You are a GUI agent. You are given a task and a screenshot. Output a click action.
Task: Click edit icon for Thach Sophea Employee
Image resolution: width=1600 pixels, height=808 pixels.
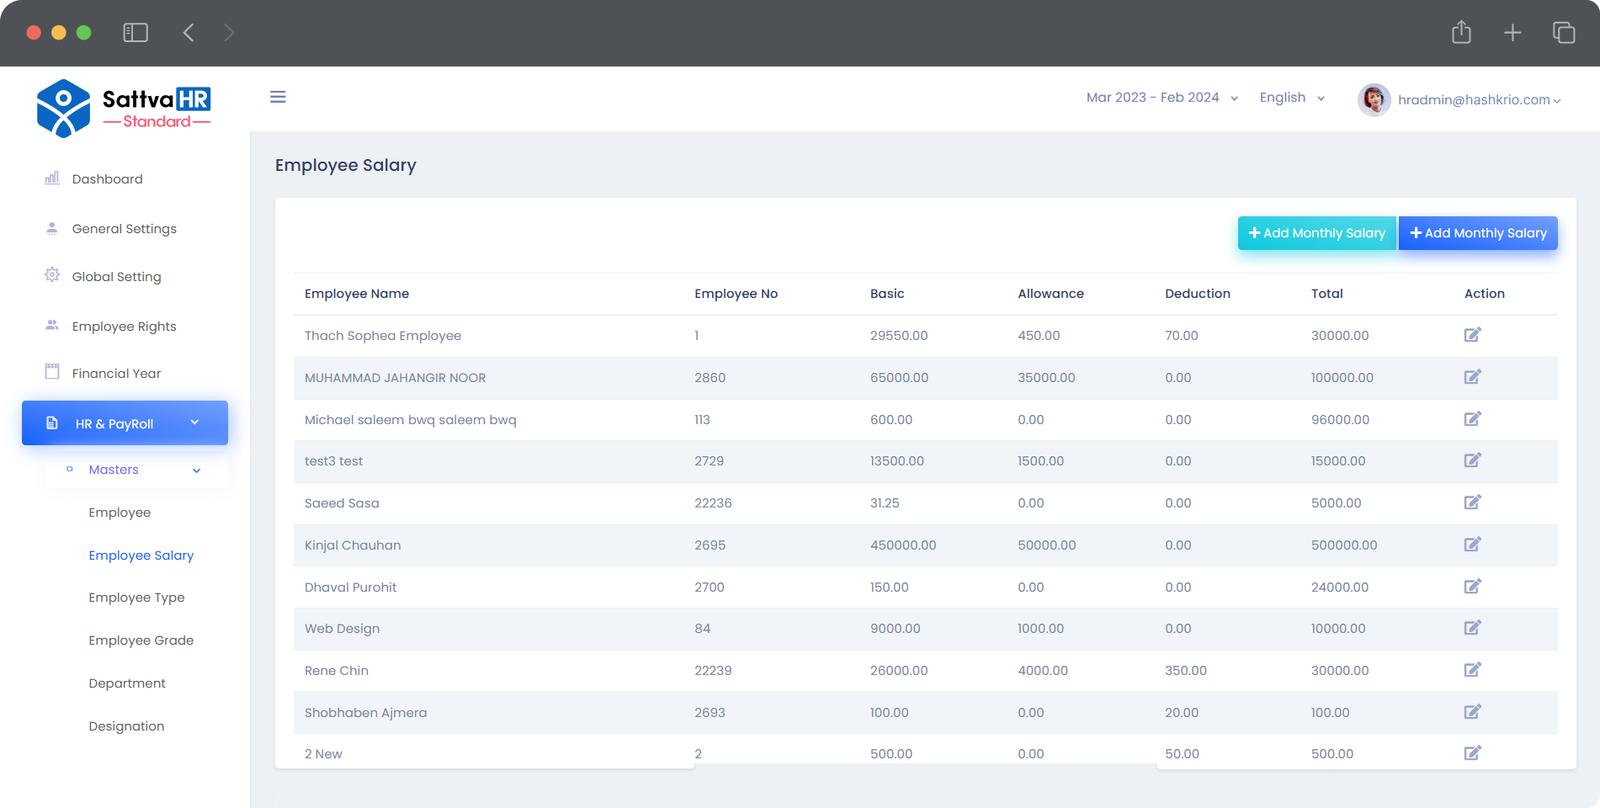click(x=1472, y=335)
